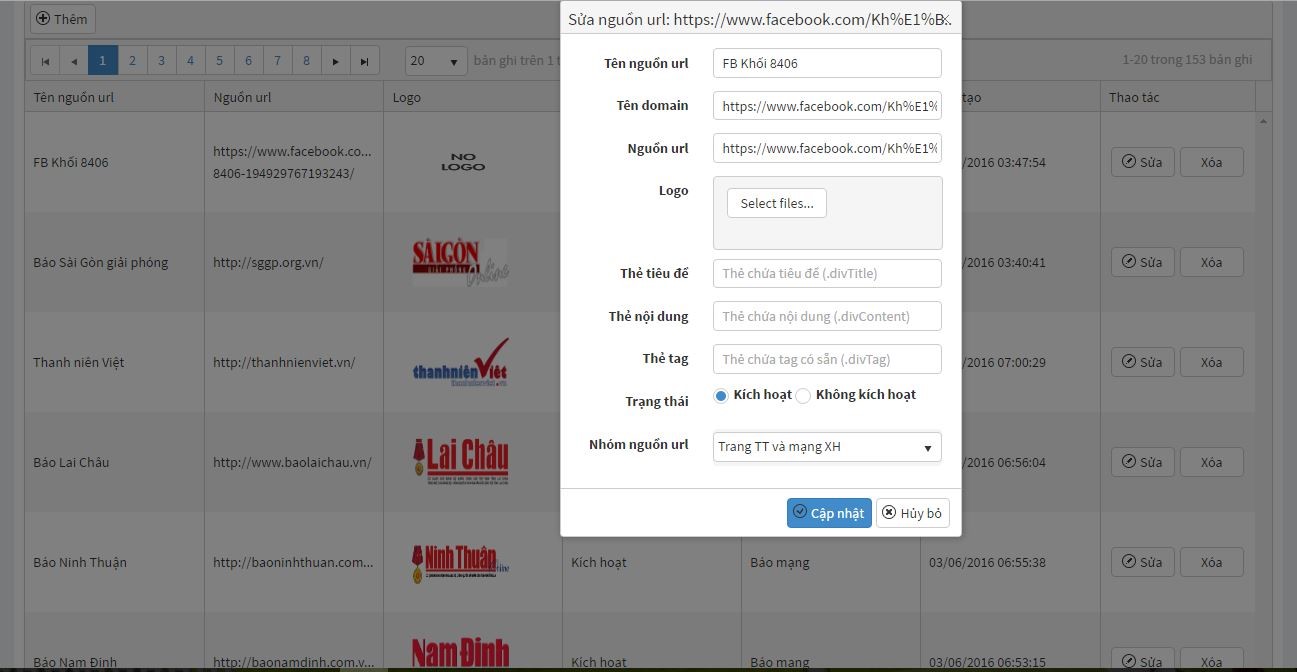Delete Báo Lai Châu row with Xóa
The height and width of the screenshot is (672, 1297).
tap(1211, 462)
